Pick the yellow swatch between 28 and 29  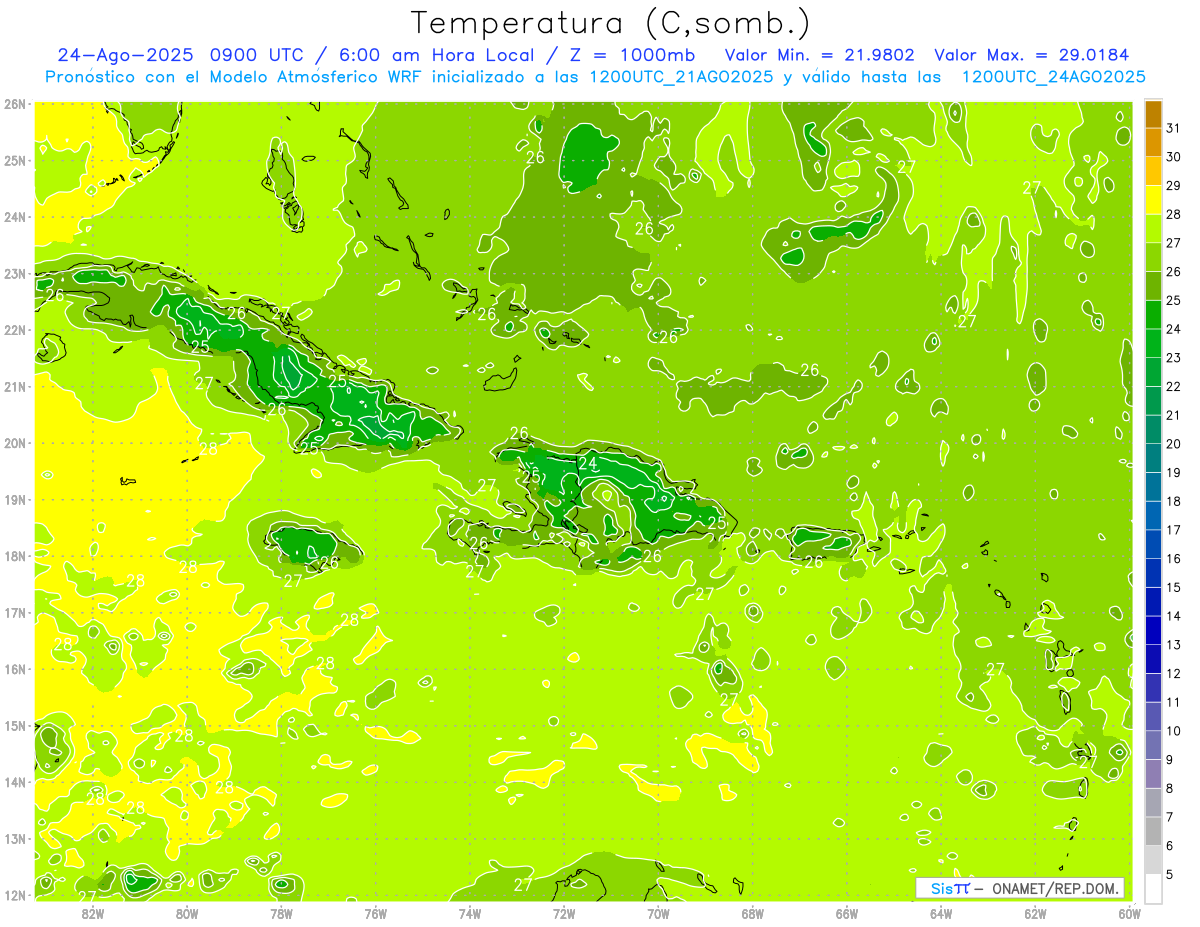click(x=1153, y=200)
